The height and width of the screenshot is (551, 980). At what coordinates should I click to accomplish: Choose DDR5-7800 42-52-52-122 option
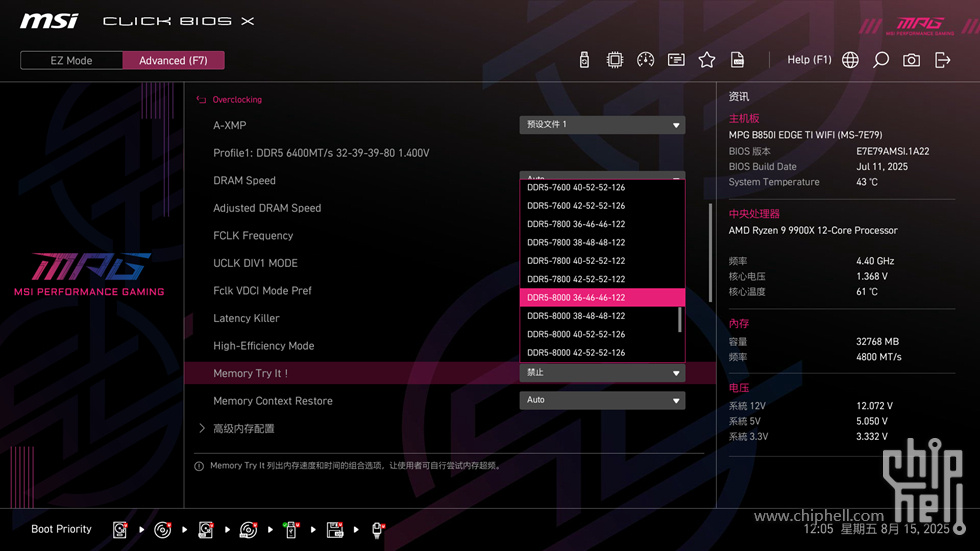[602, 279]
